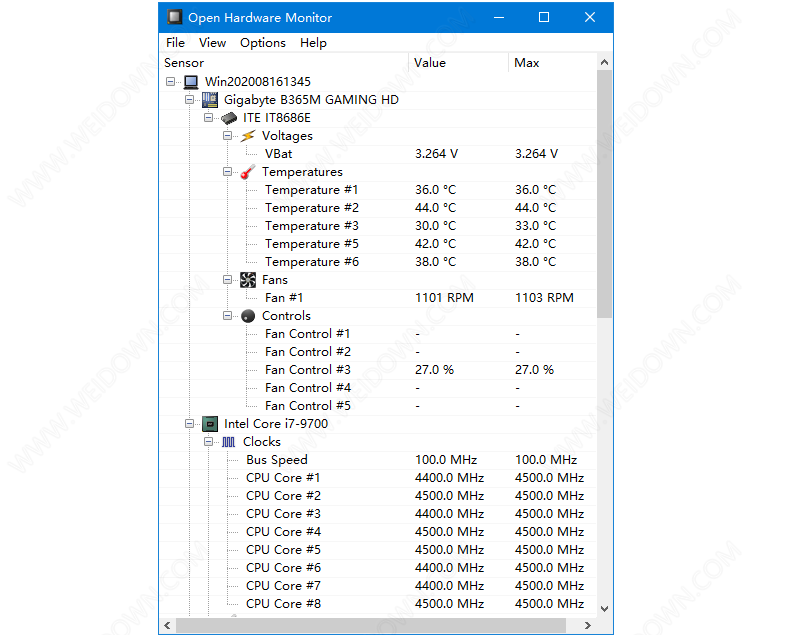Screen dimensions: 790x635
Task: Select the CPU Core #6 row
Action: coord(378,568)
